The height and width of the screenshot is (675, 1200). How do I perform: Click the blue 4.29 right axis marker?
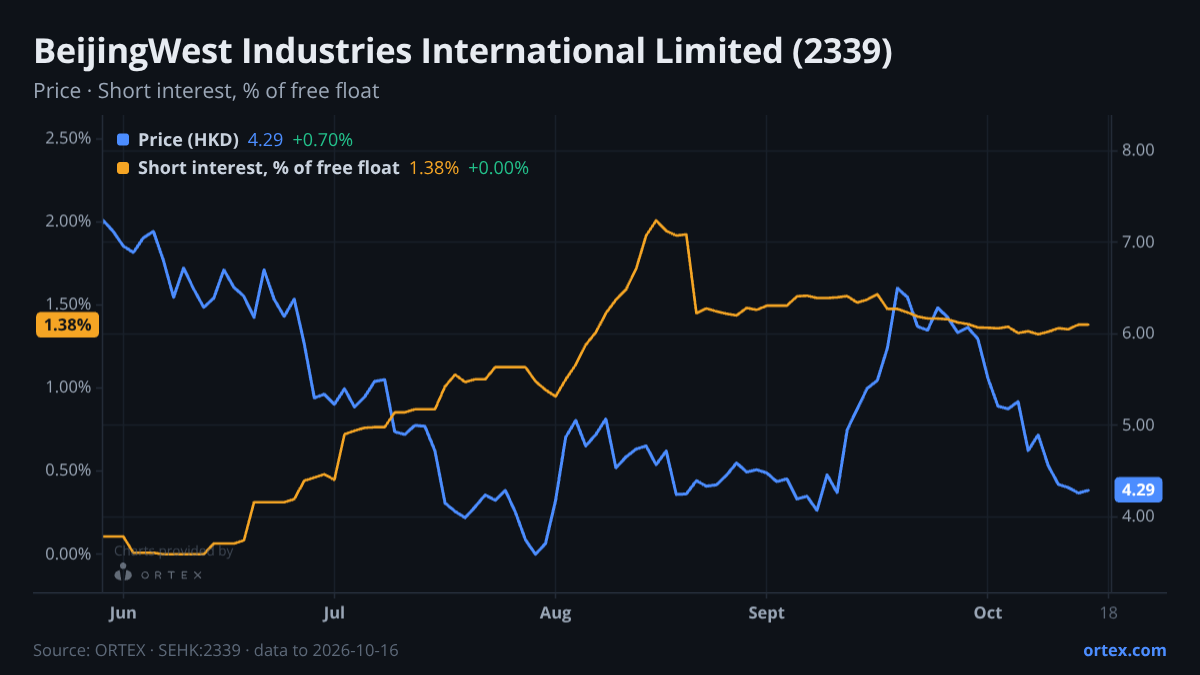tap(1139, 490)
